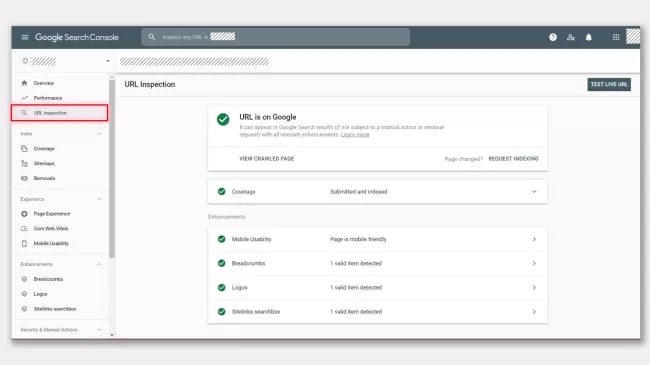Screen dimensions: 650x365
Task: Click the green check beside URL is on Google
Action: point(223,119)
